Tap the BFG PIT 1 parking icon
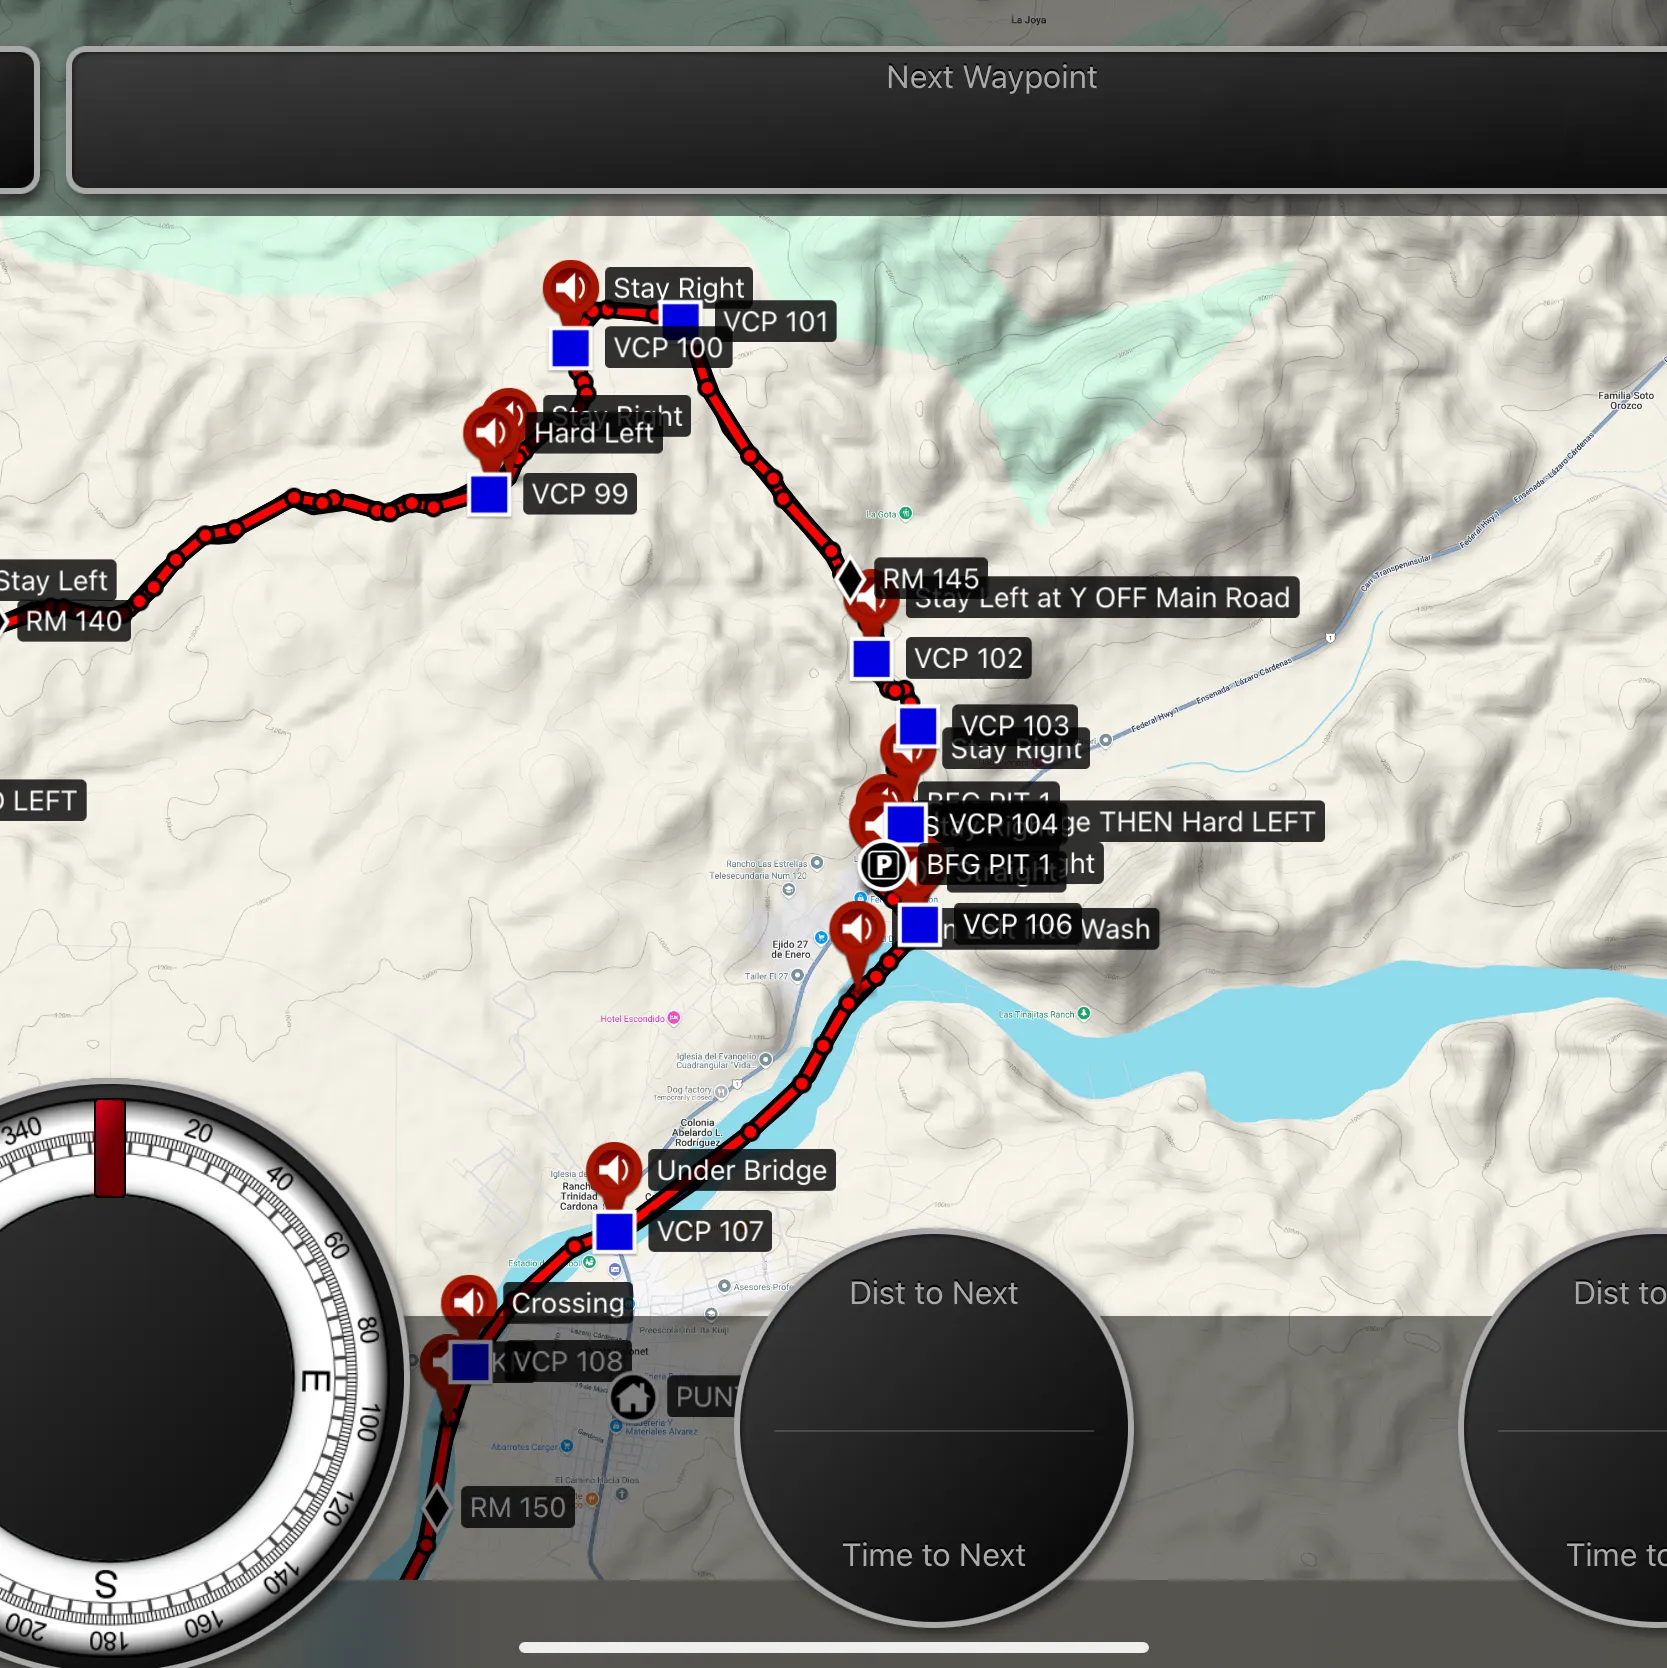This screenshot has height=1668, width=1667. 883,865
